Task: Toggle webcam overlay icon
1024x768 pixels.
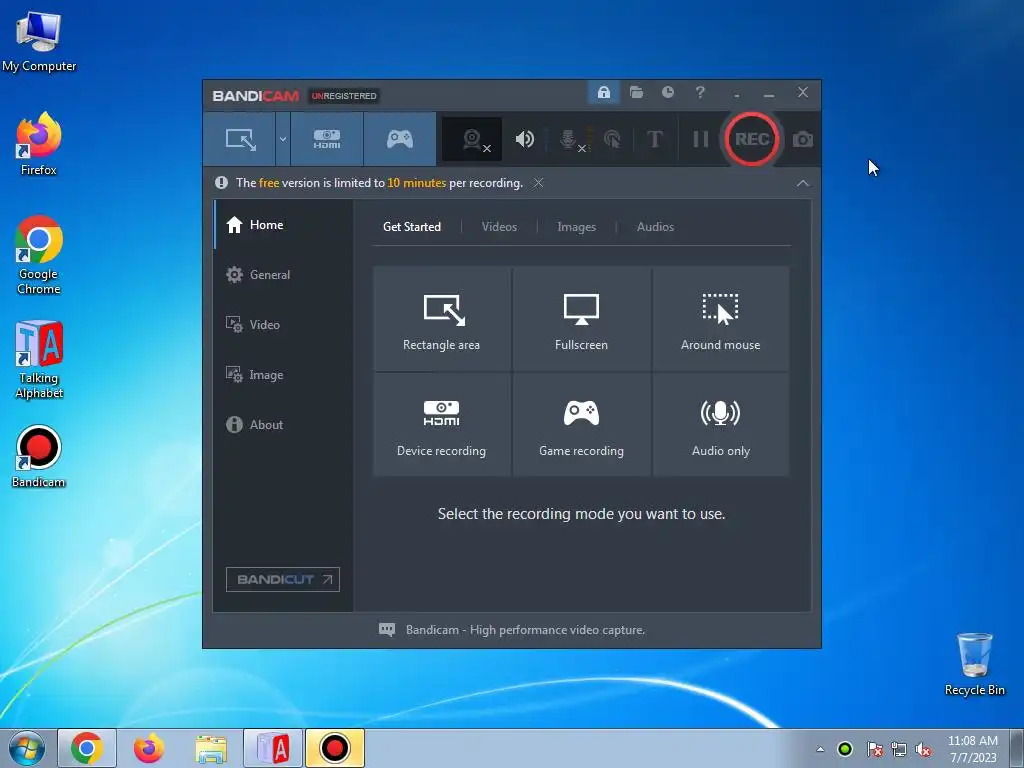Action: (472, 139)
